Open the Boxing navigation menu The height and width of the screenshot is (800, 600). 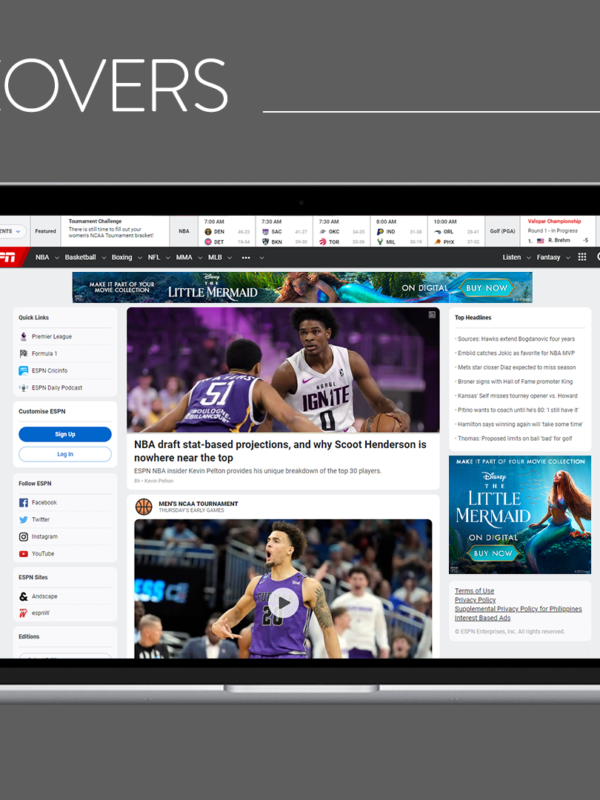pos(122,258)
